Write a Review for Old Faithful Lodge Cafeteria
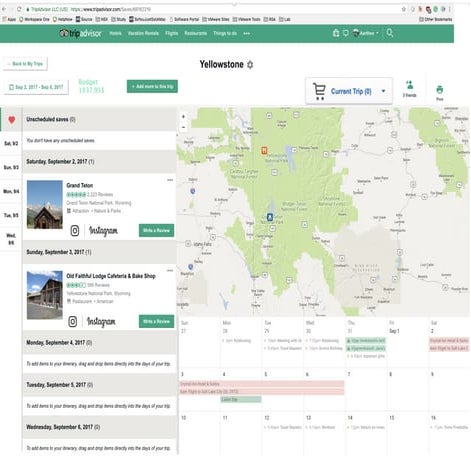Image resolution: width=471 pixels, height=471 pixels. click(x=156, y=321)
